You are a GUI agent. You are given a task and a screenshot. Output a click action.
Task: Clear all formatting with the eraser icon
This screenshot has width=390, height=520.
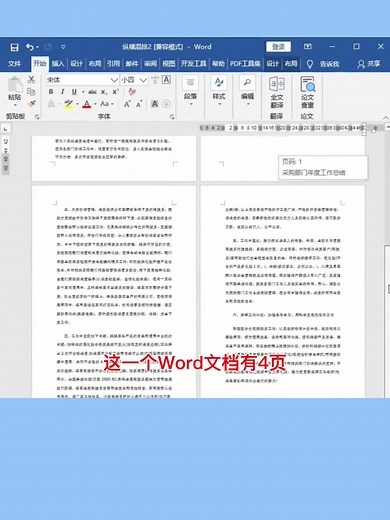(132, 91)
